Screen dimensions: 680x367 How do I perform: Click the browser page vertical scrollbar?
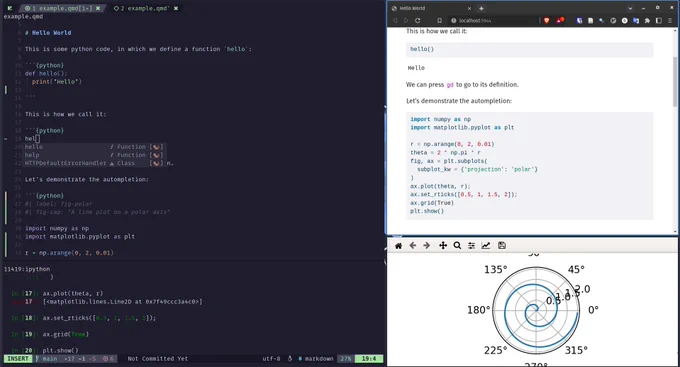pos(675,81)
